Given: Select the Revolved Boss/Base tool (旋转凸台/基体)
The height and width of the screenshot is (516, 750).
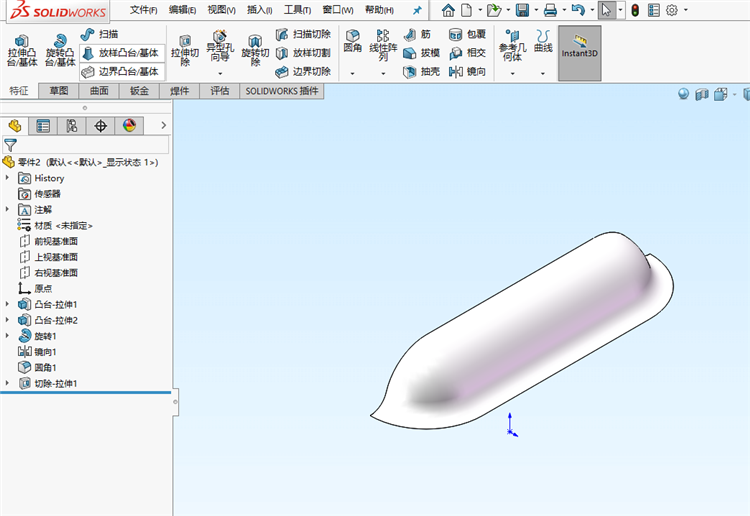Looking at the screenshot, I should pyautogui.click(x=60, y=50).
